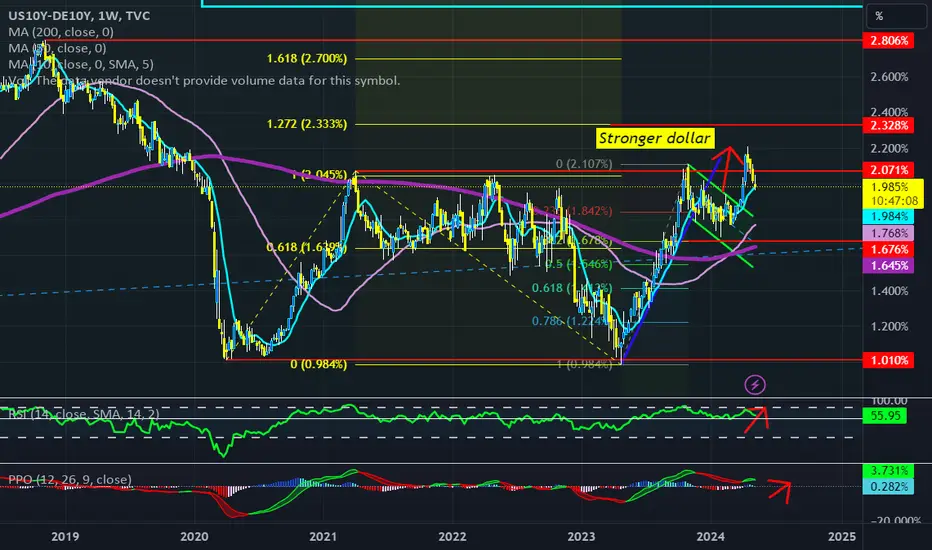
Task: Click the 1.985% current price label
Action: pos(894,194)
